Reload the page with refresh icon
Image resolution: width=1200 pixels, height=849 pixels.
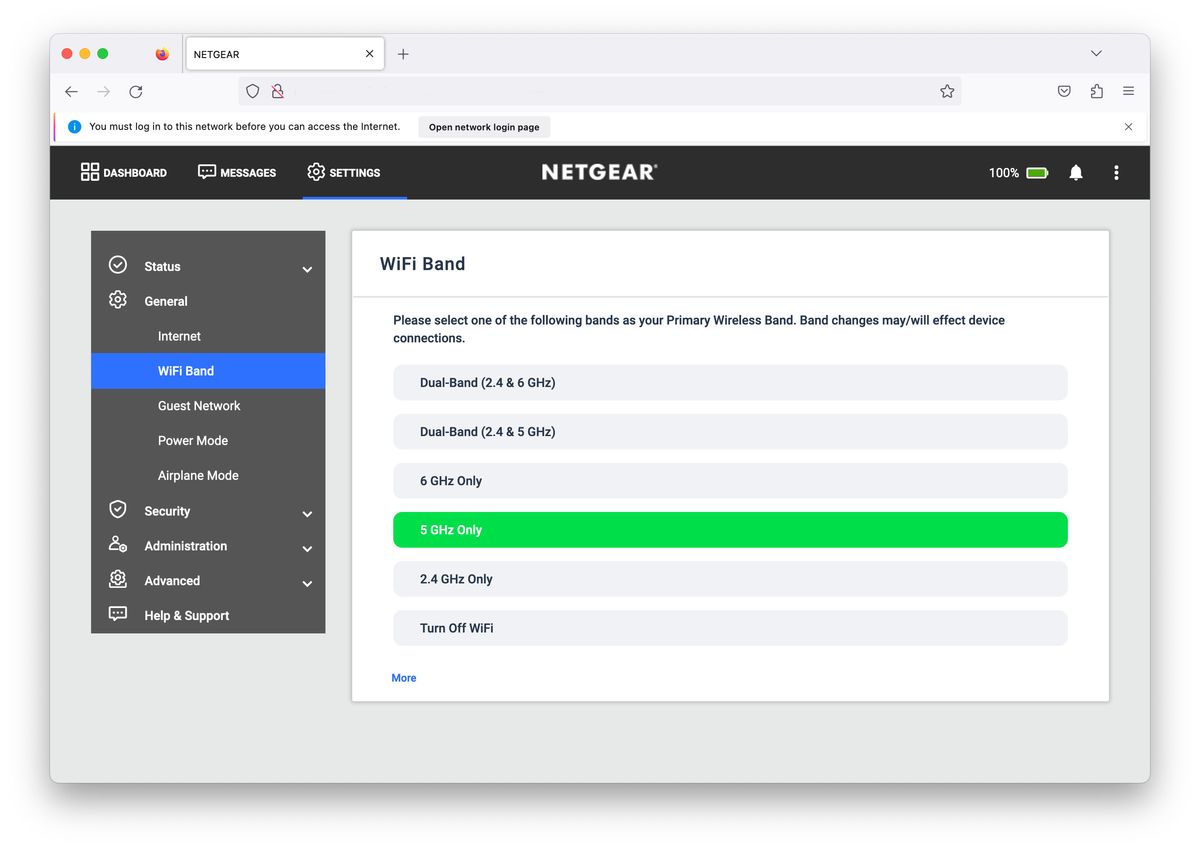pos(136,91)
